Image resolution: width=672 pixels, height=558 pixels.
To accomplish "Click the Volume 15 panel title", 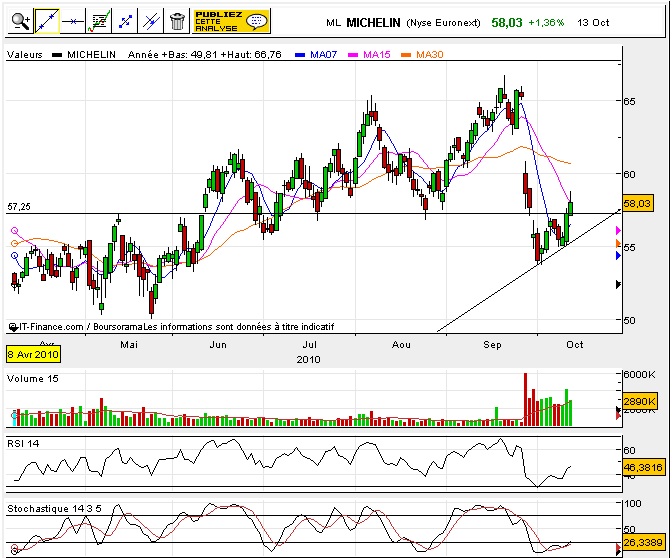I will pyautogui.click(x=33, y=379).
